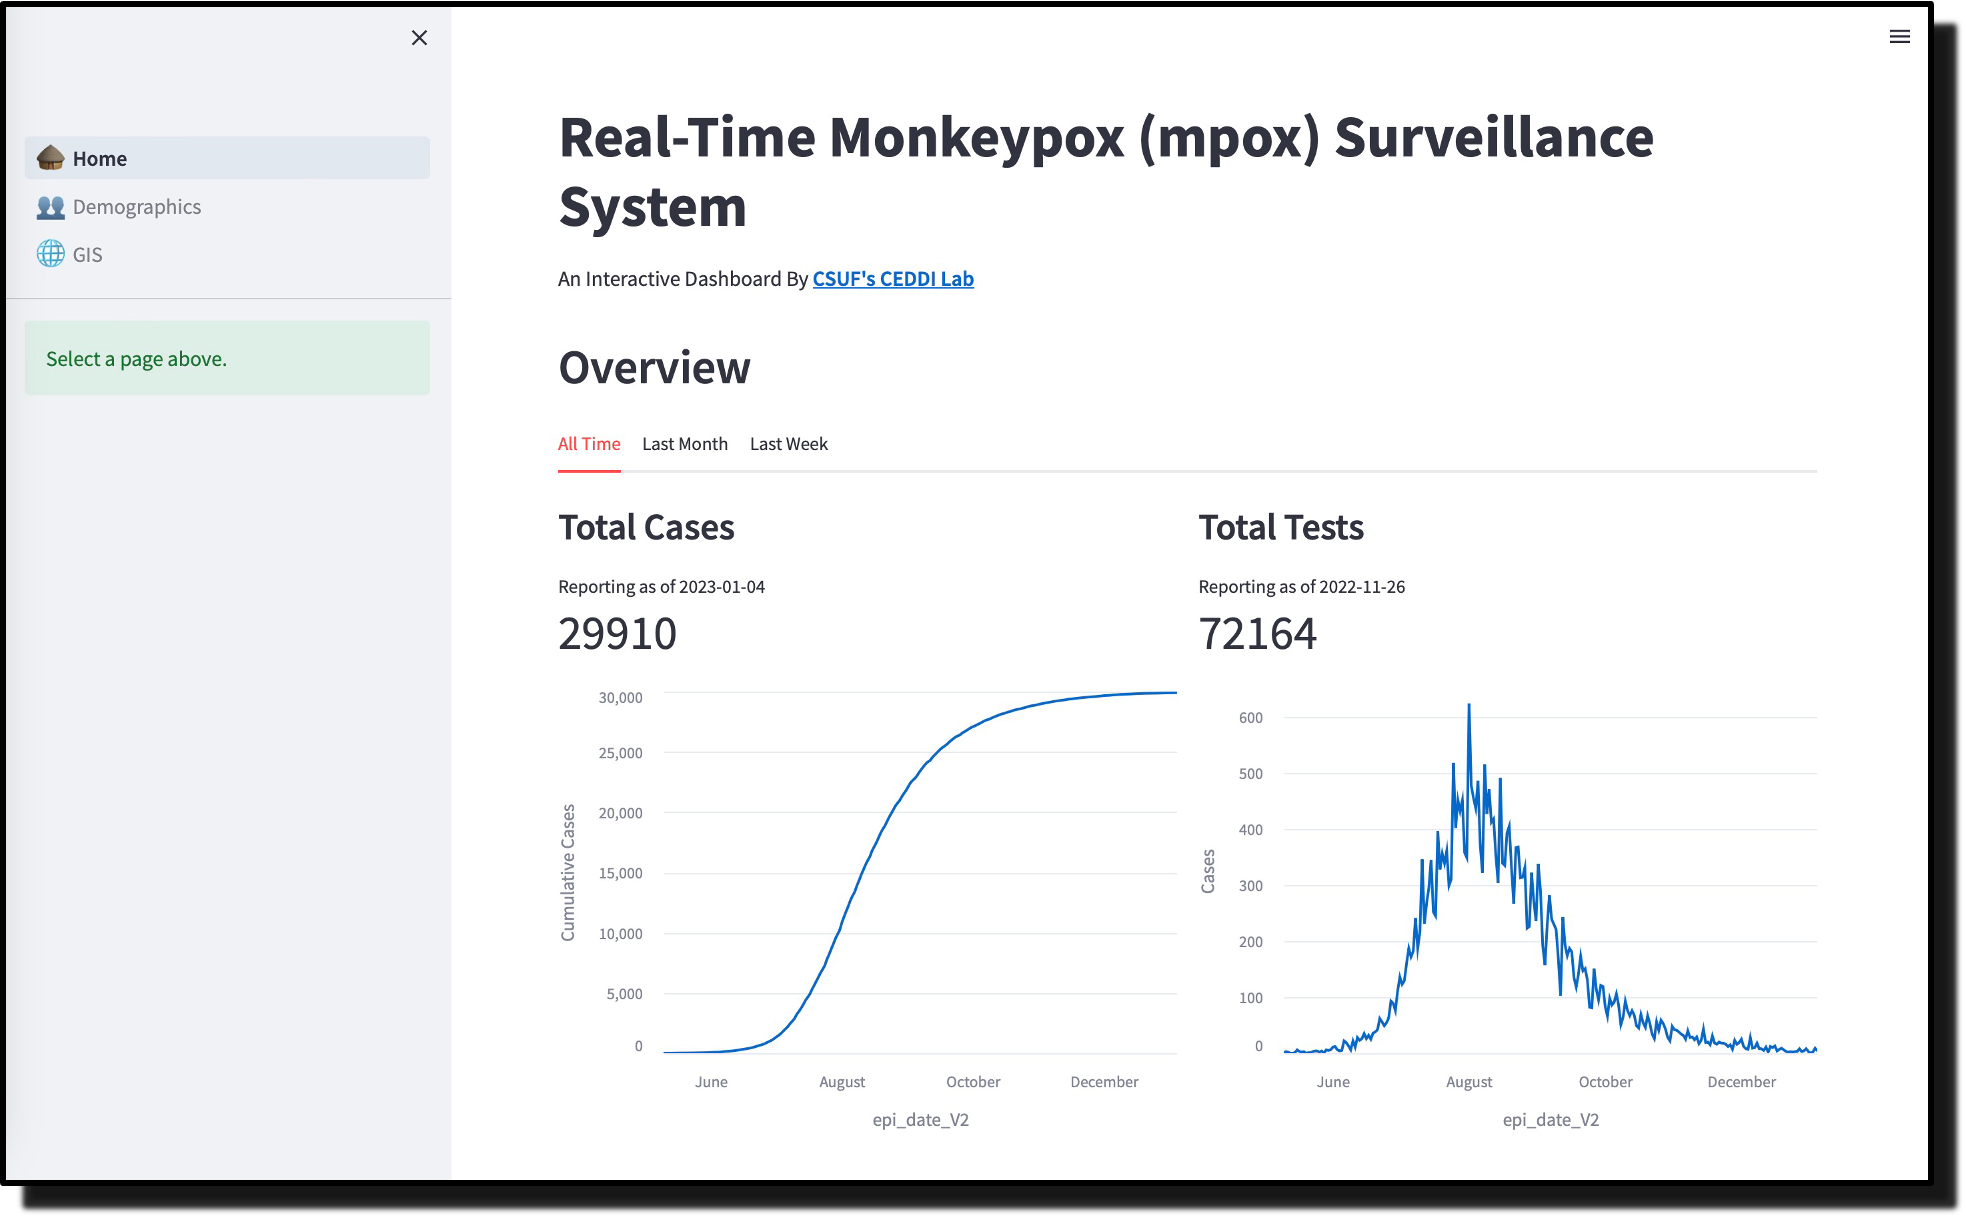
Task: Click the 29910 total cases metric
Action: coord(617,634)
